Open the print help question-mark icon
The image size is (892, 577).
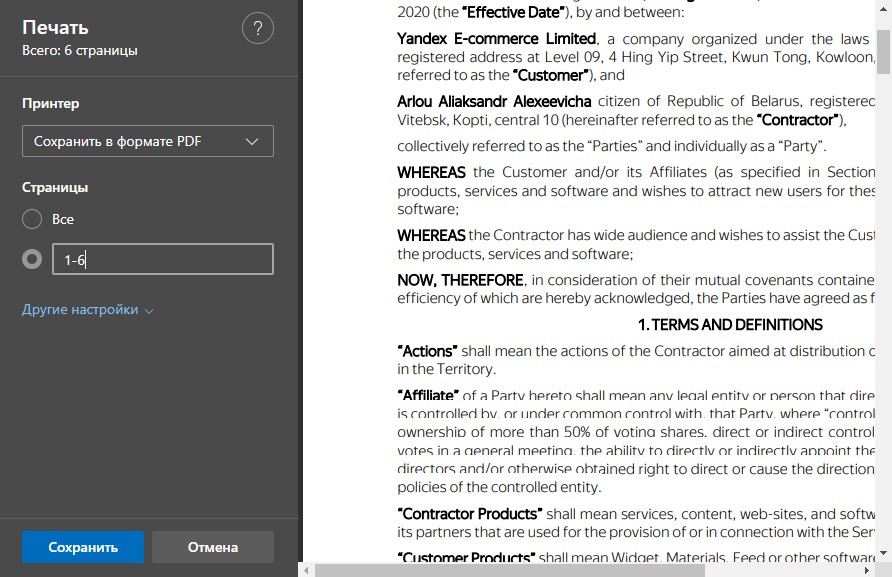(258, 28)
